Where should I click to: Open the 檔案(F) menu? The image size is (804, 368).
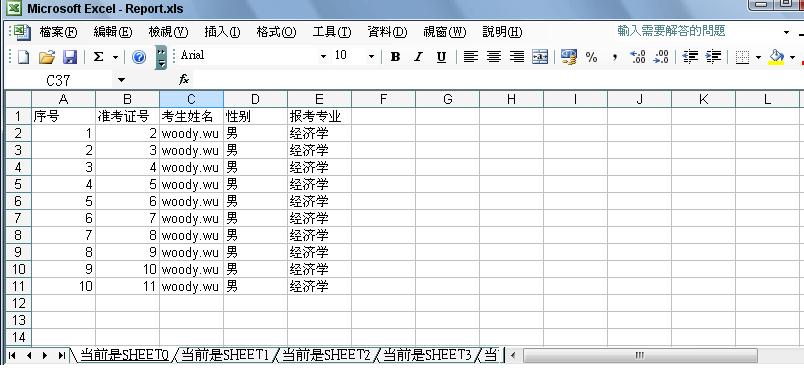(x=58, y=32)
